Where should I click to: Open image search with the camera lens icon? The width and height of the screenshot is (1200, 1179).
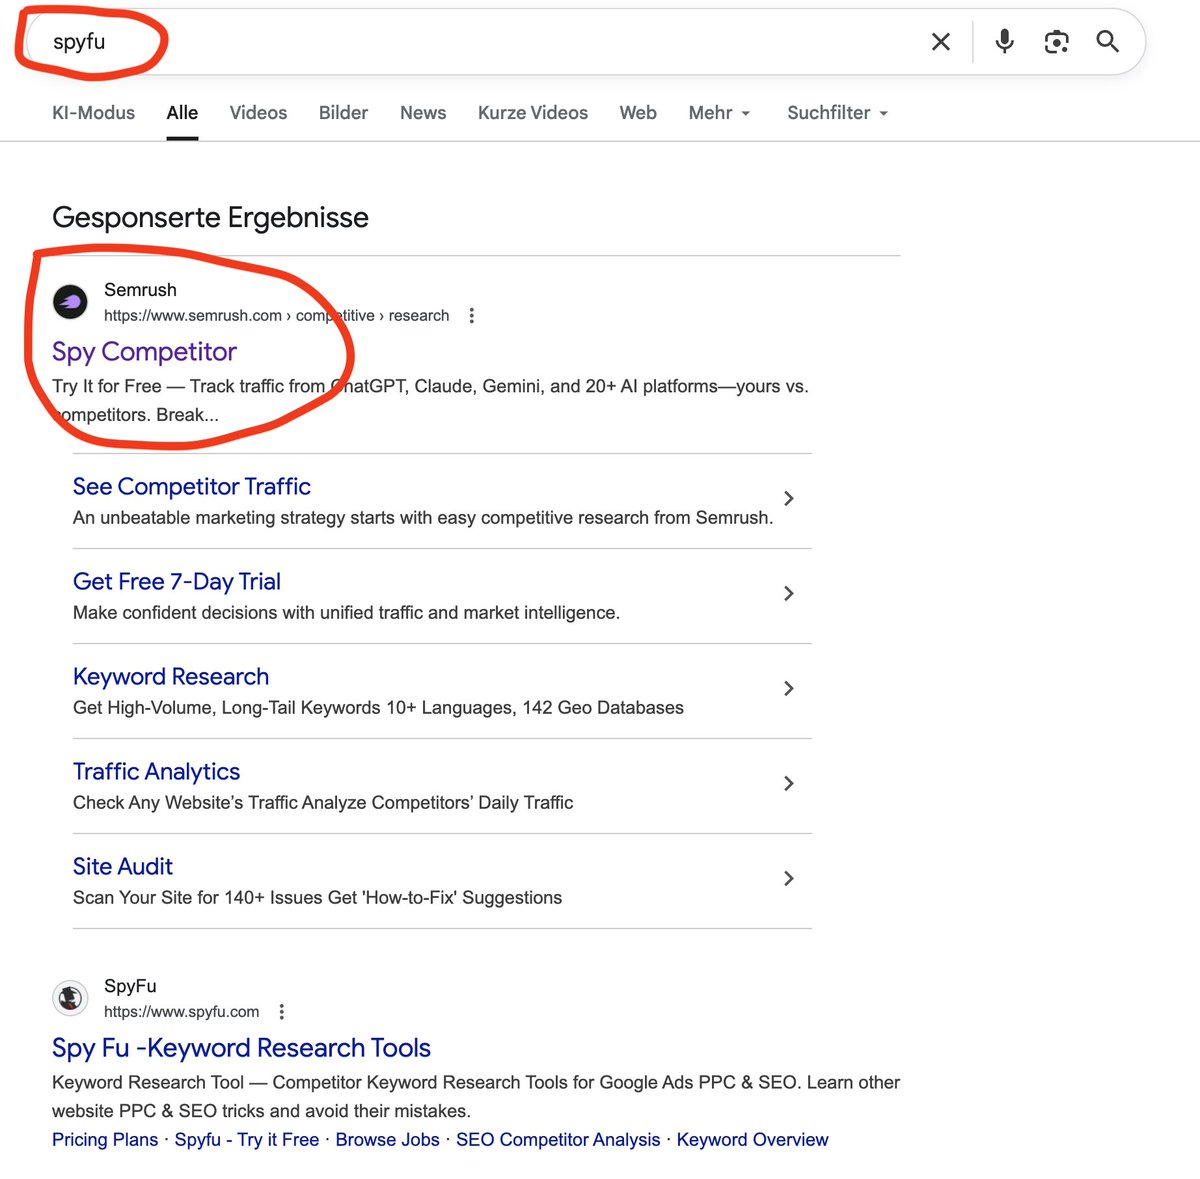pyautogui.click(x=1057, y=42)
